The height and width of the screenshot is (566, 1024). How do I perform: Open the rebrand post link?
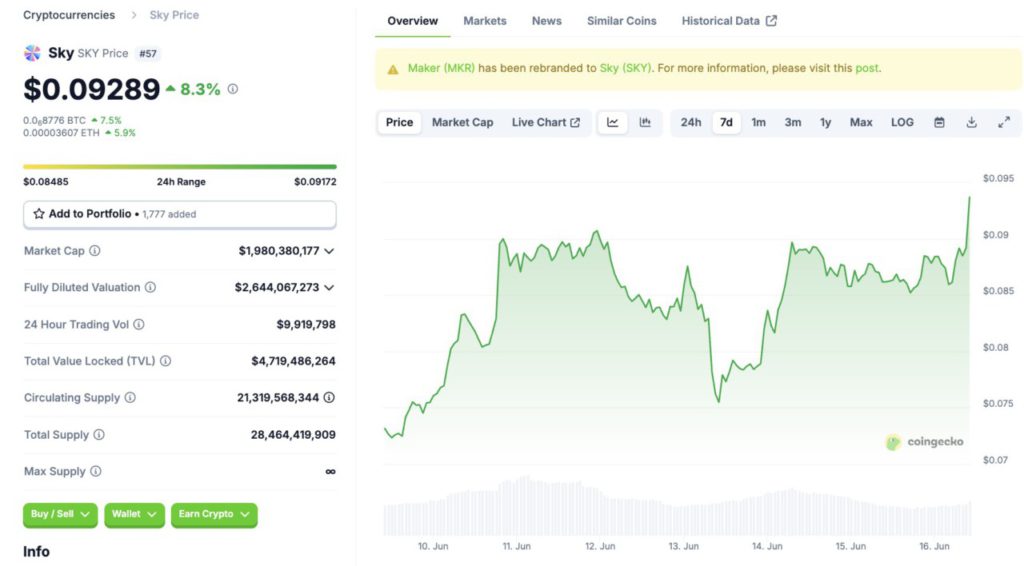867,68
